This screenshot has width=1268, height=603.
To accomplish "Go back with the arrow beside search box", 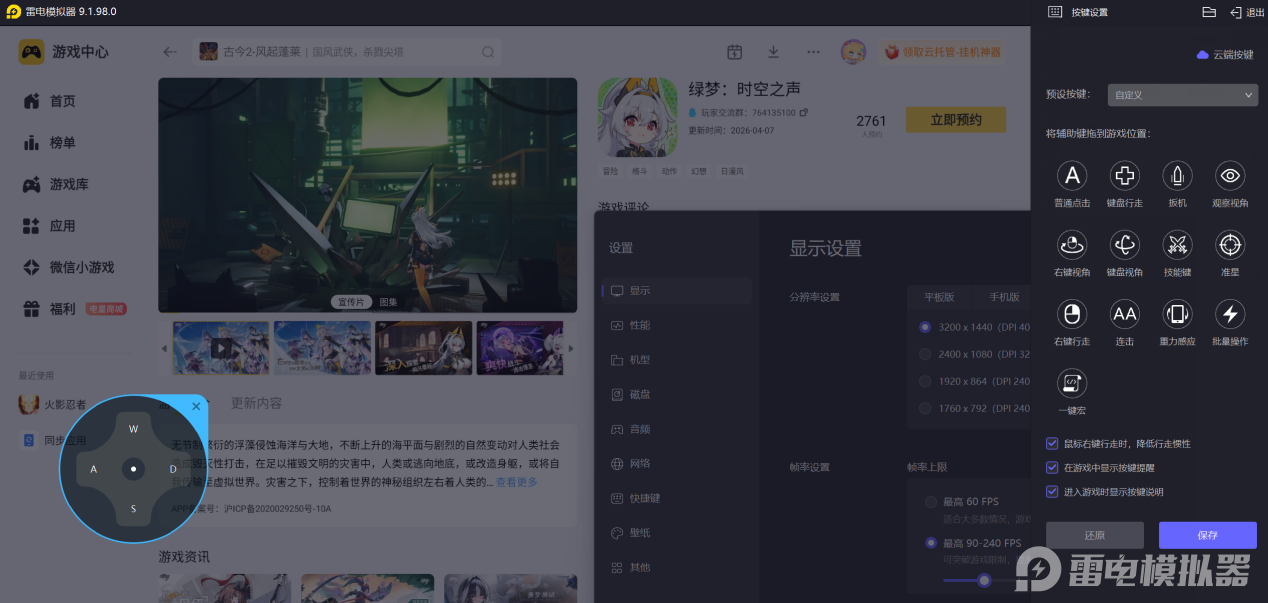I will [170, 52].
